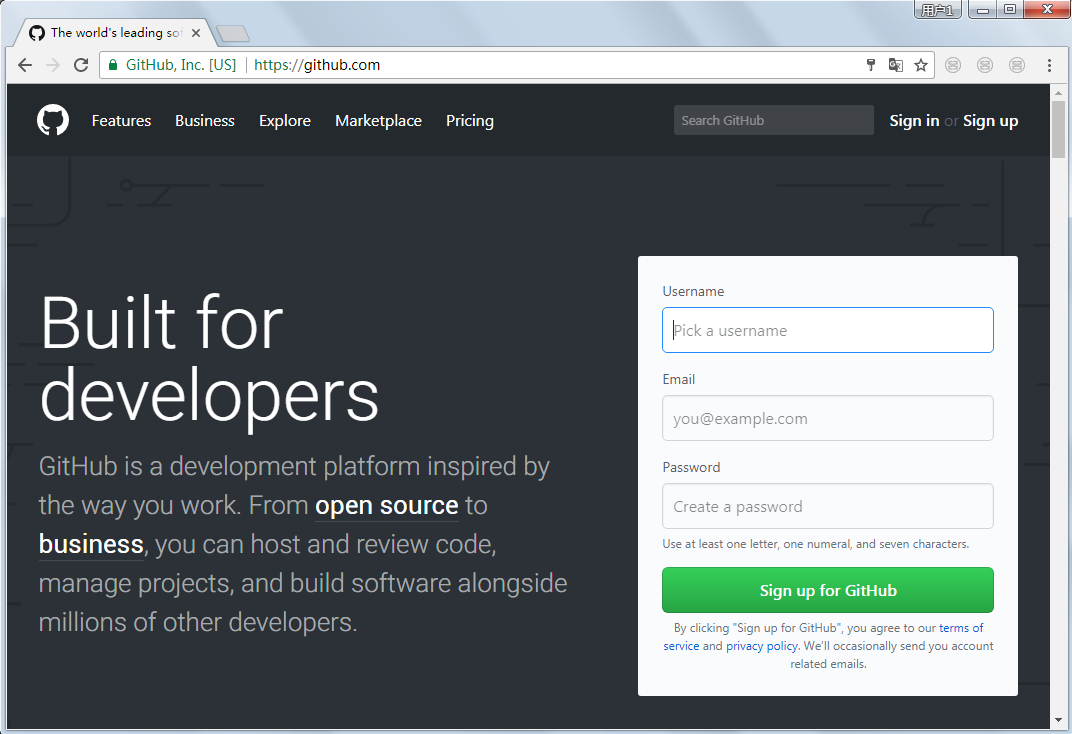Click the scrollbar down arrow
This screenshot has height=734, width=1072.
tap(1058, 720)
